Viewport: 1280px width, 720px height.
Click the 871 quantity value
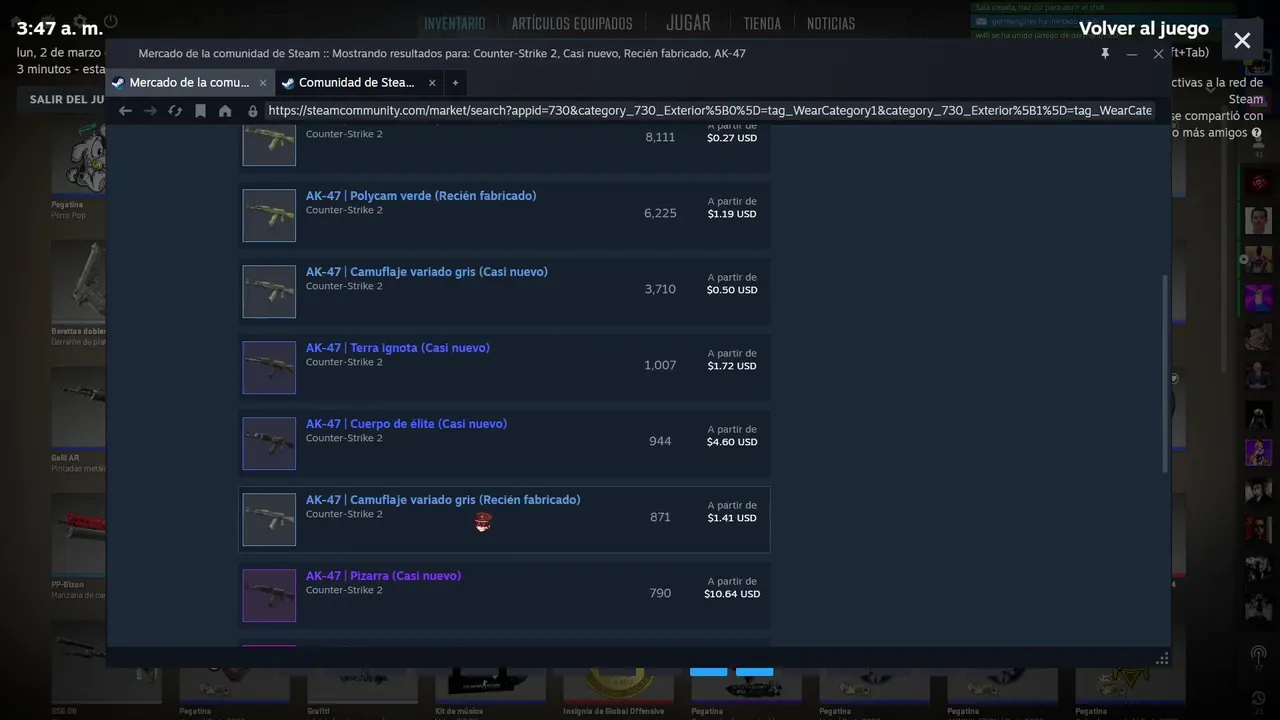pos(660,517)
